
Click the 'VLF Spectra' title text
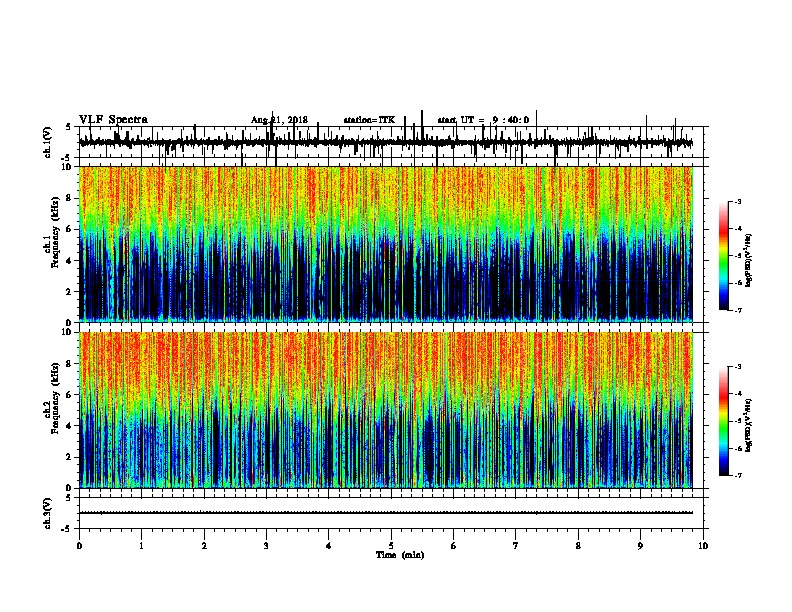tap(113, 120)
